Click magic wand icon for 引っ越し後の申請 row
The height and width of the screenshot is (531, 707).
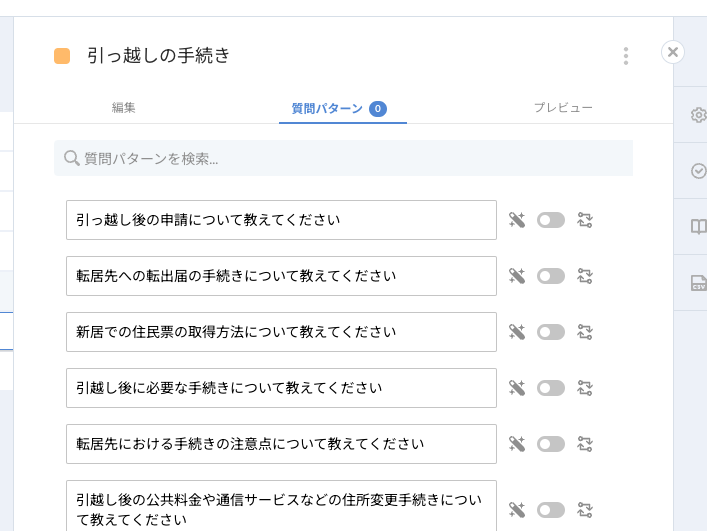pyautogui.click(x=517, y=220)
